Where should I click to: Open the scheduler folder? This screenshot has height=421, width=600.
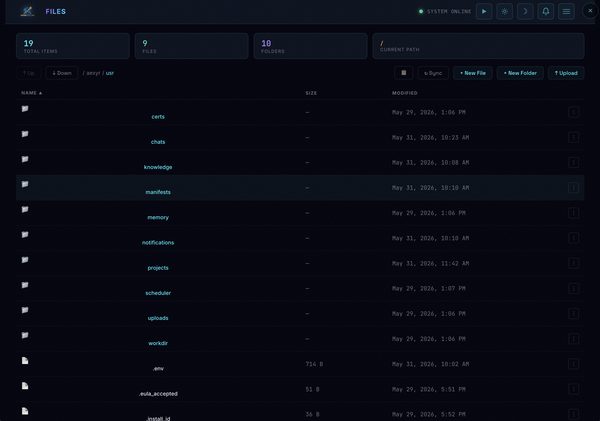click(x=158, y=293)
